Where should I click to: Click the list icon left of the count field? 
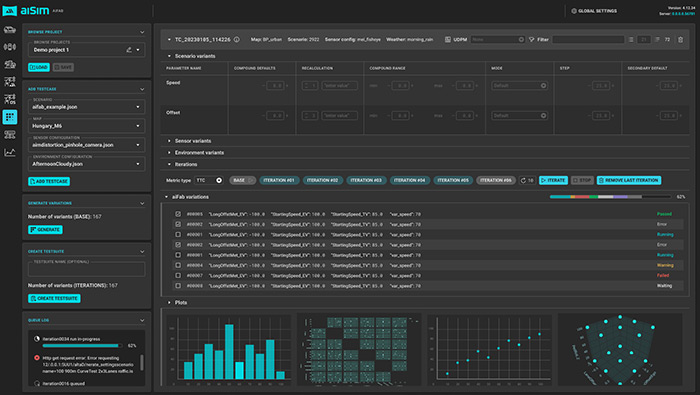coord(631,40)
